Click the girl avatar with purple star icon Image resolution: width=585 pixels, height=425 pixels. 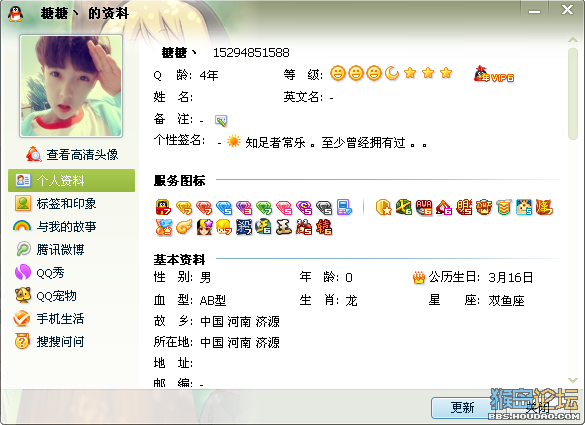(x=204, y=227)
